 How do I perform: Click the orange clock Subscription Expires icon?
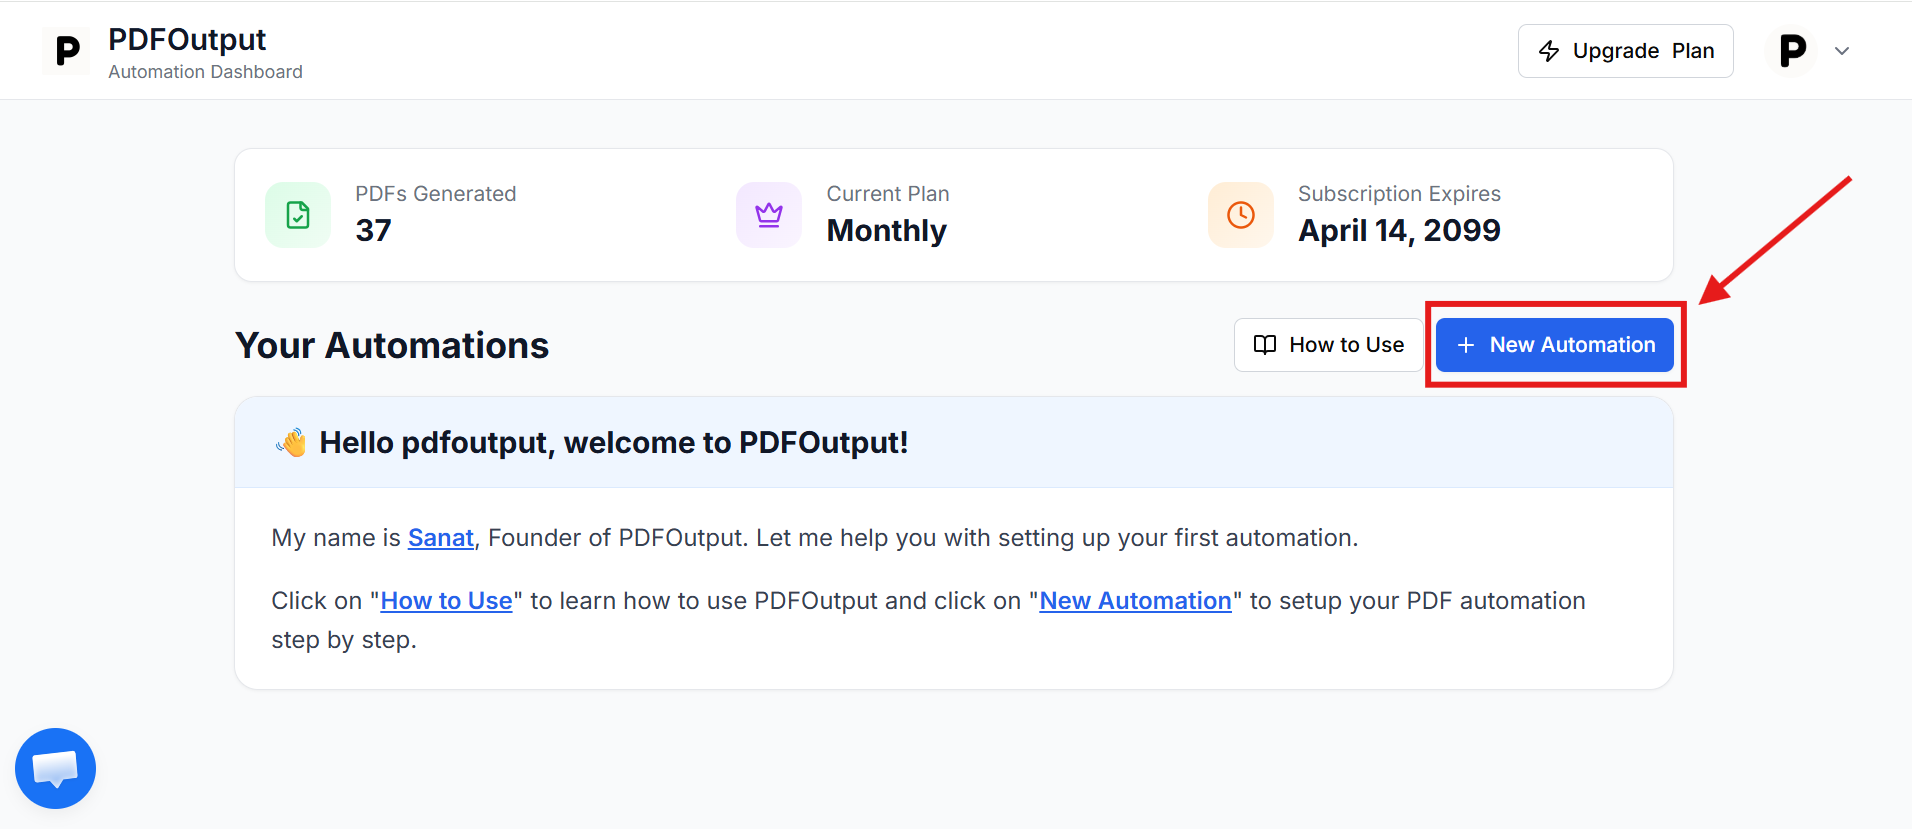[1241, 215]
